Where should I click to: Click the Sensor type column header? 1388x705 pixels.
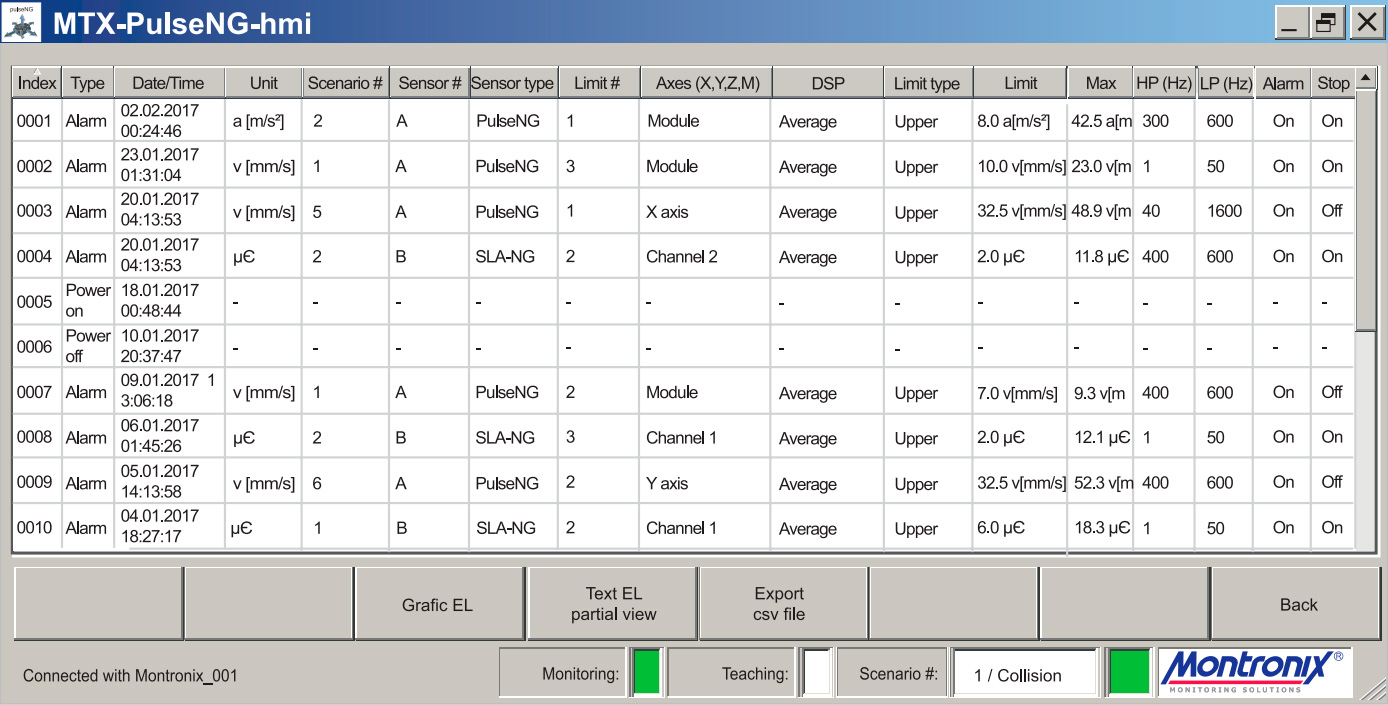pos(512,83)
